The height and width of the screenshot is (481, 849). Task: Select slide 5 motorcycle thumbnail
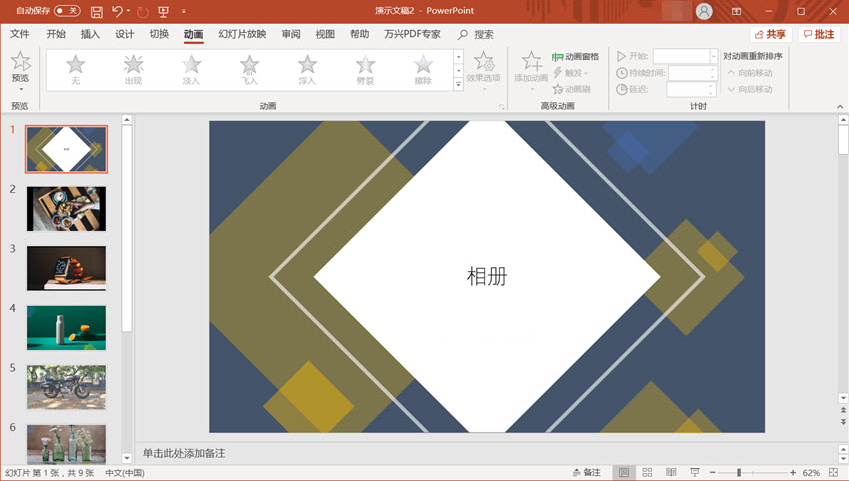[x=67, y=387]
